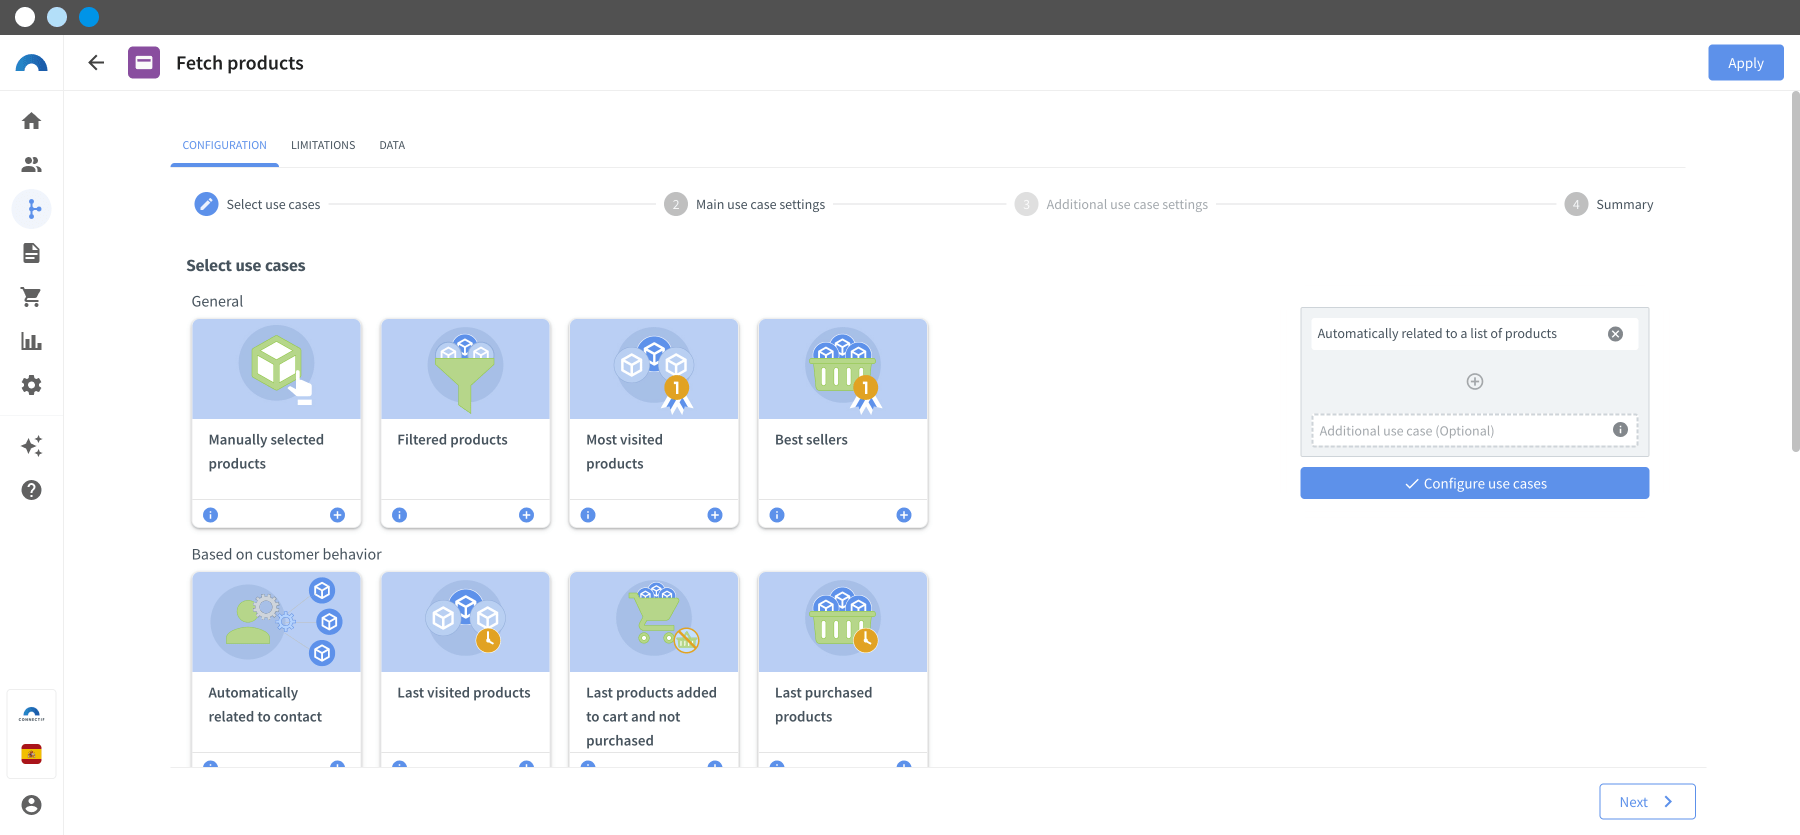Screen dimensions: 1800x835
Task: Show info for Filtered products
Action: (x=399, y=515)
